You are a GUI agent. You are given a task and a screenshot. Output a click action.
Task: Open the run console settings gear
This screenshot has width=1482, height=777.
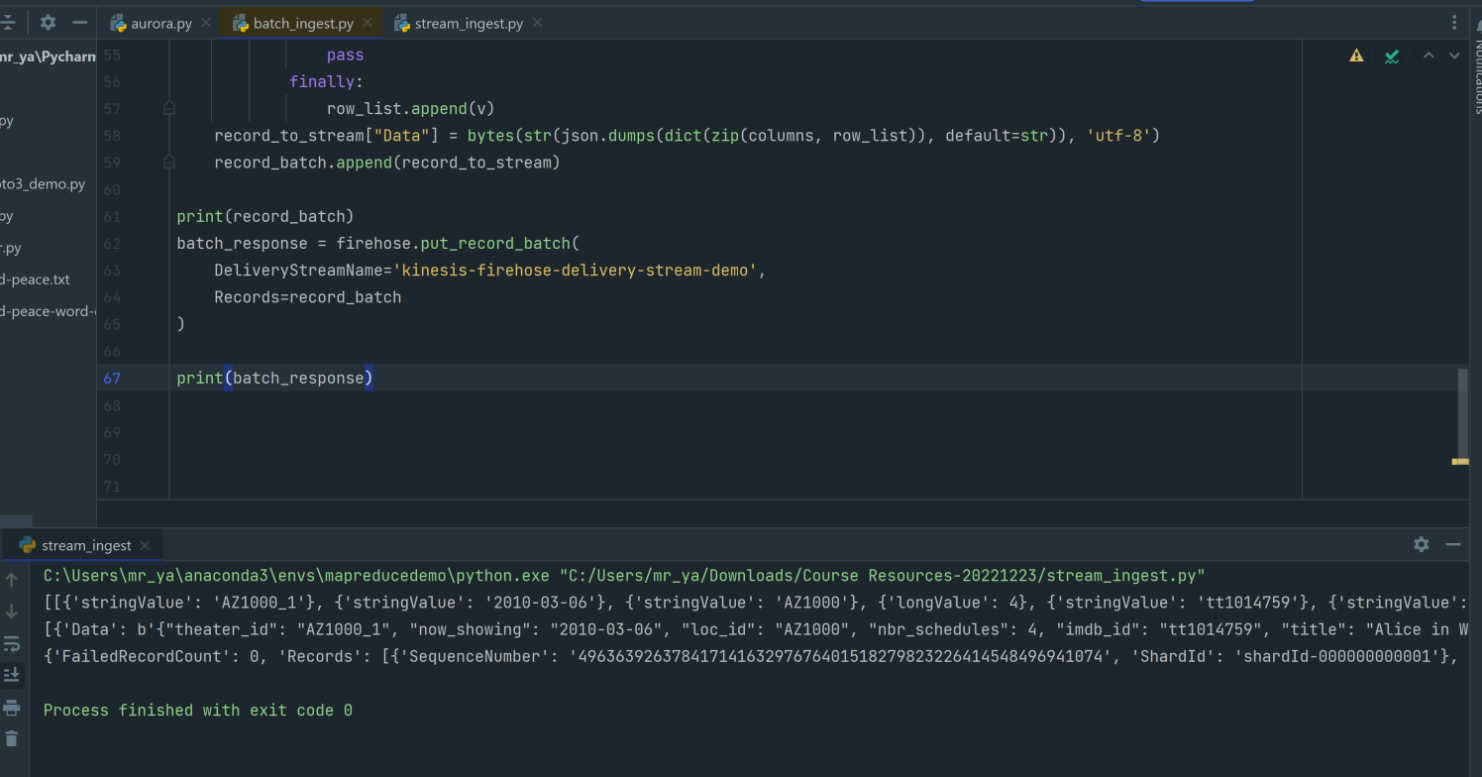(1421, 544)
